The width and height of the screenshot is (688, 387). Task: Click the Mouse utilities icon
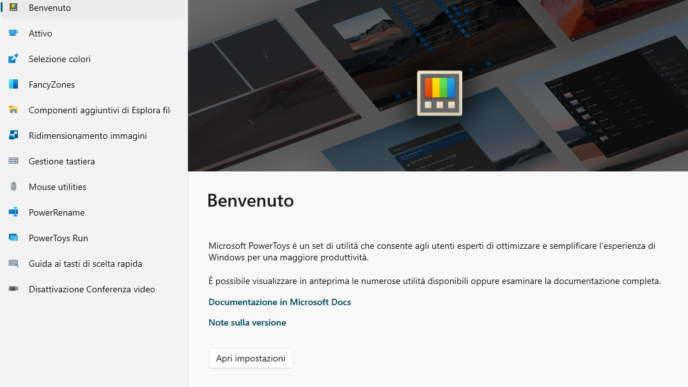click(14, 186)
